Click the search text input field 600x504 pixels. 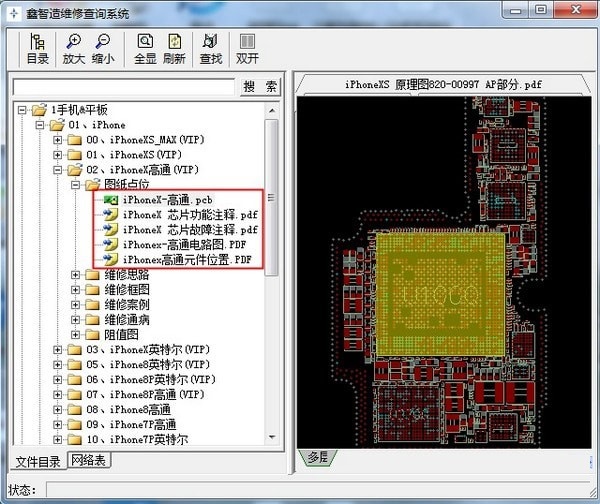click(x=122, y=87)
